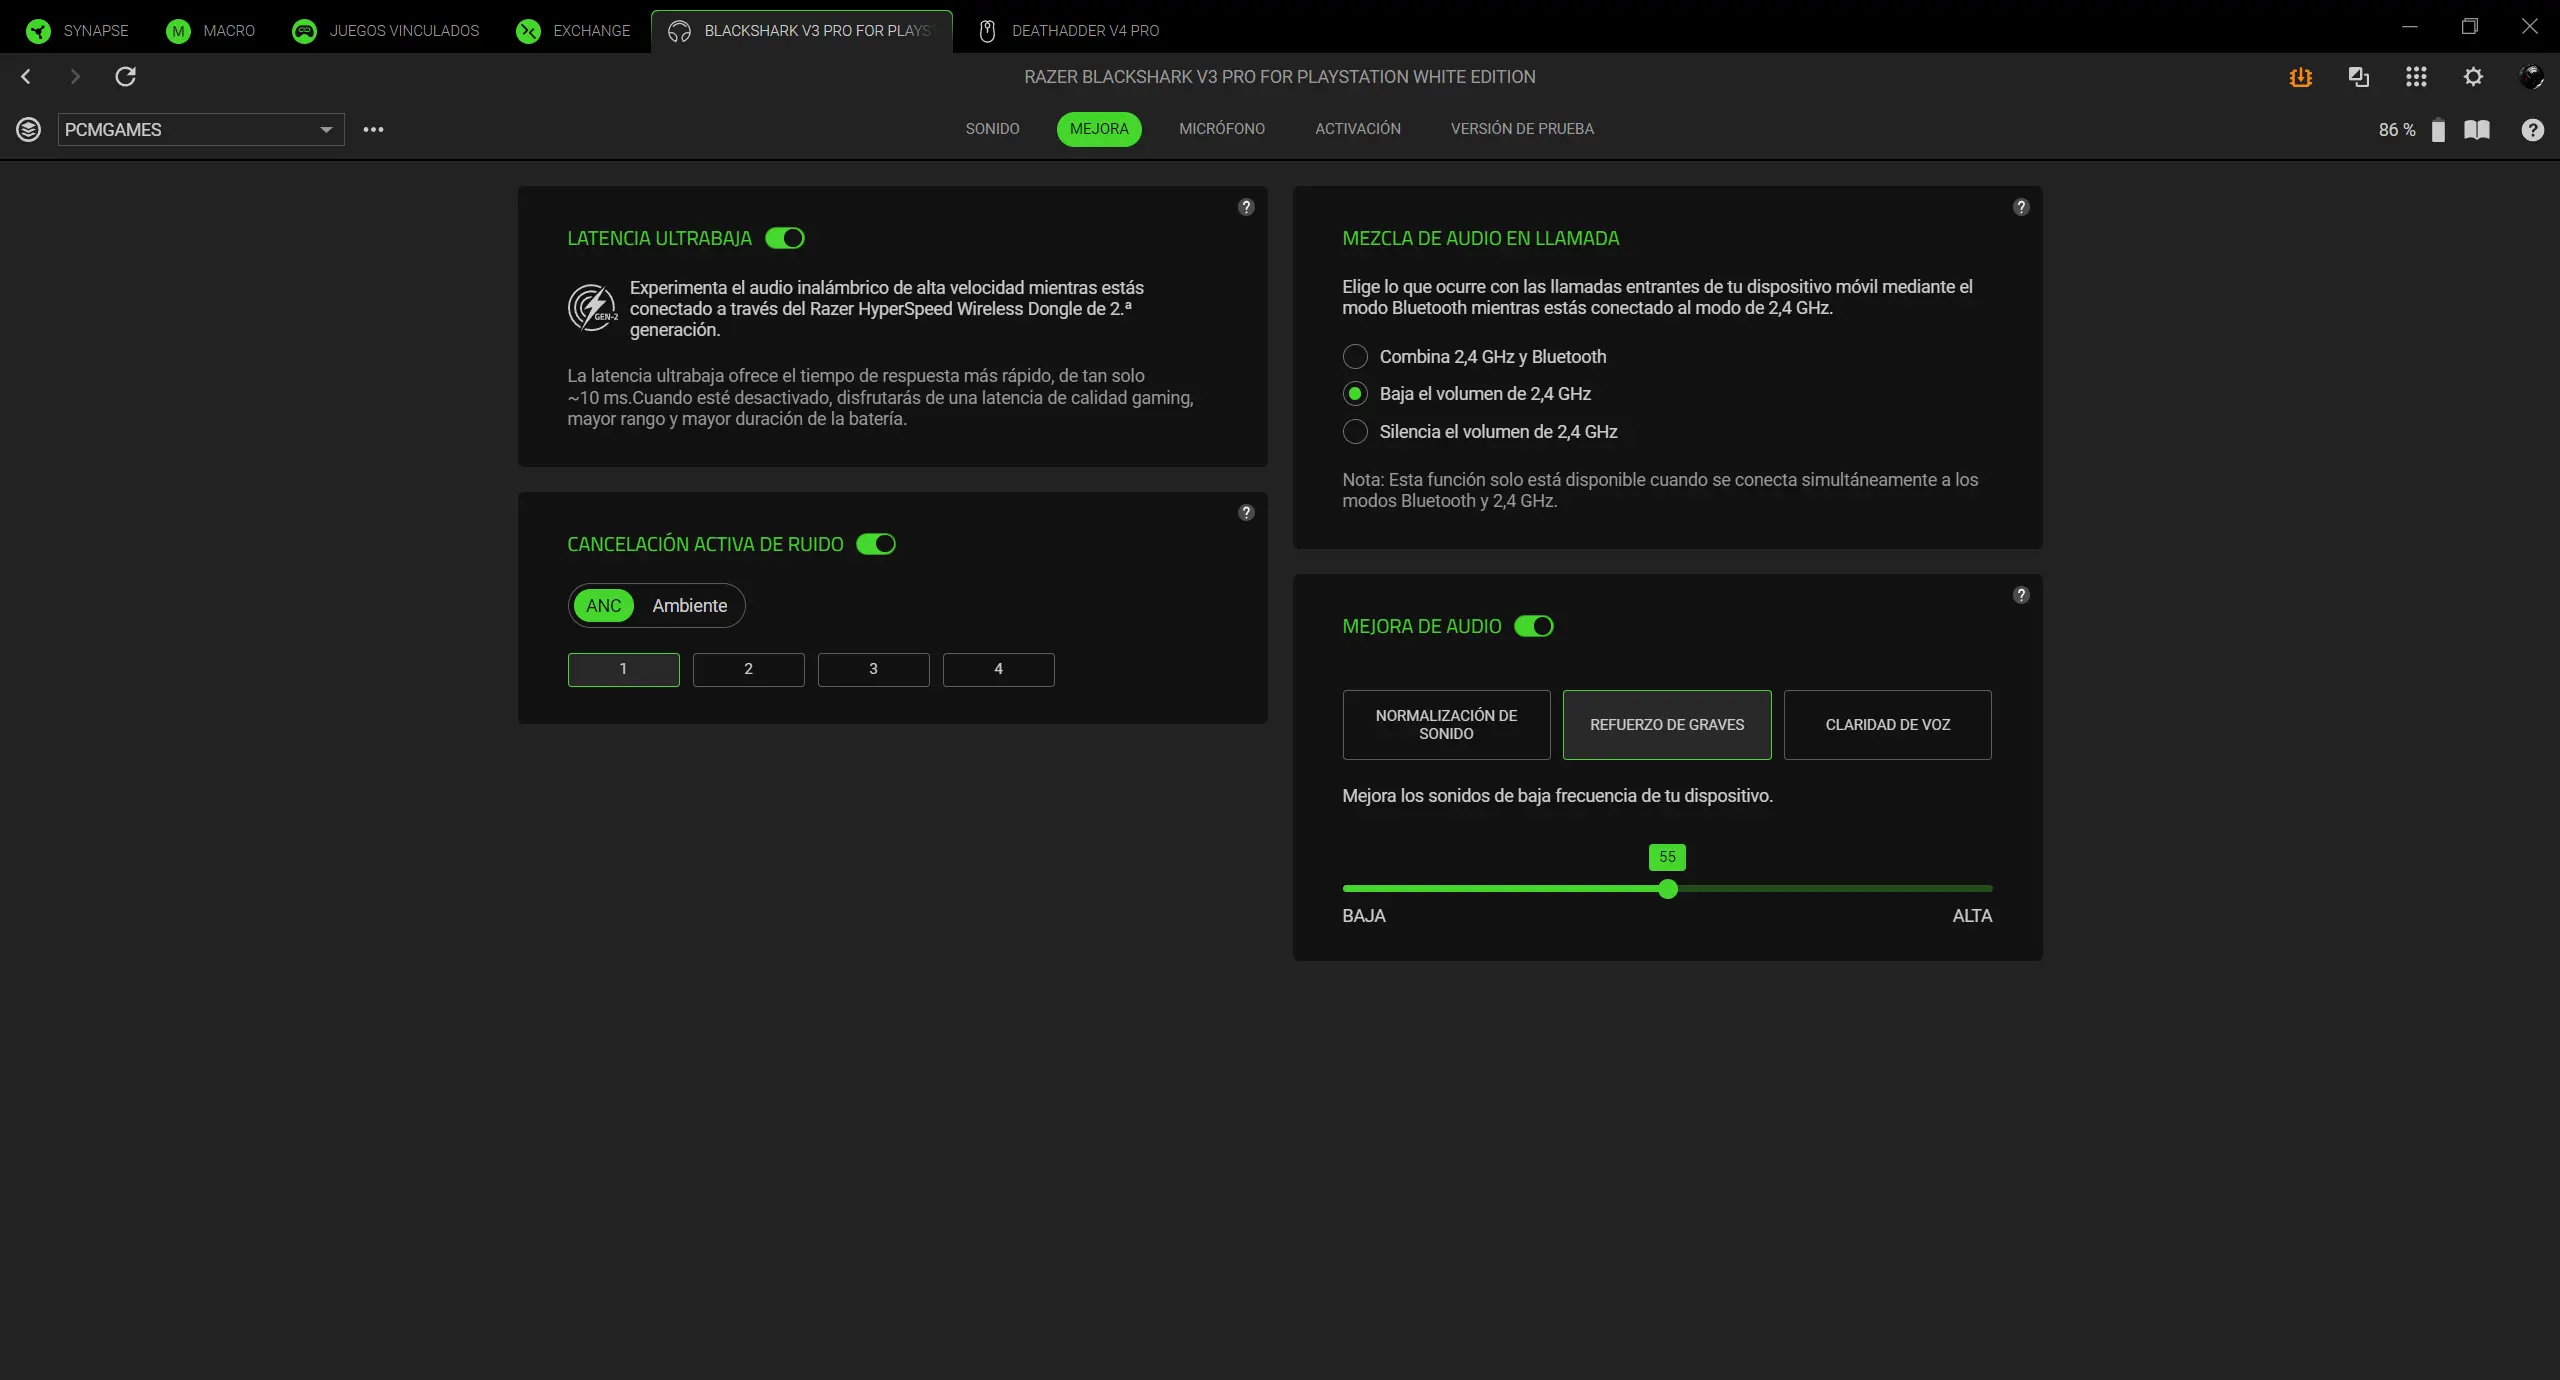Click the 86 % battery percentage text
The image size is (2560, 1380).
[x=2397, y=130]
